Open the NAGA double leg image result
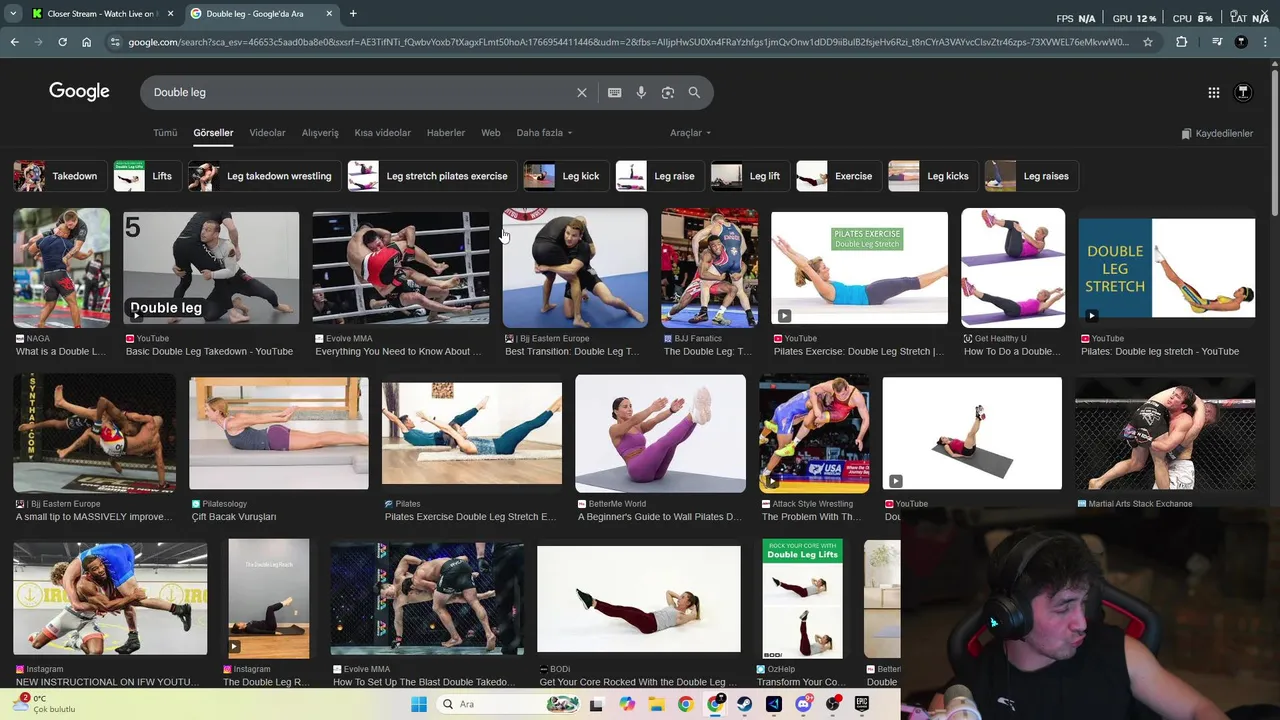 tap(62, 268)
